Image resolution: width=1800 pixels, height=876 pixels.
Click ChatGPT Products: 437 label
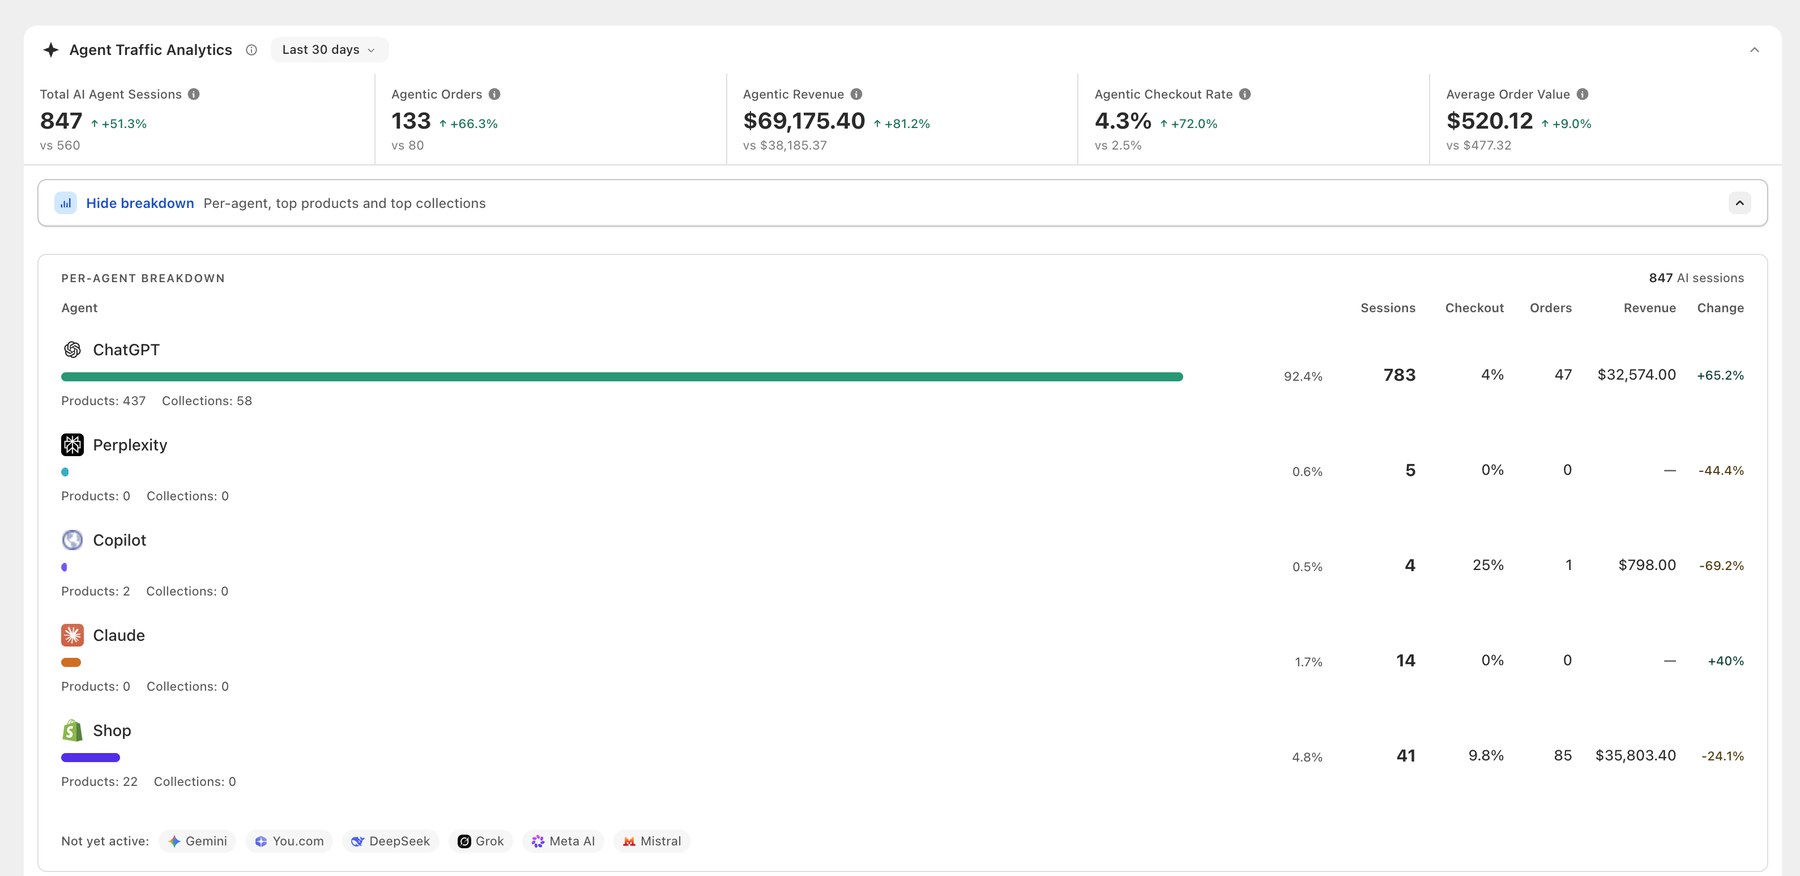tap(103, 401)
